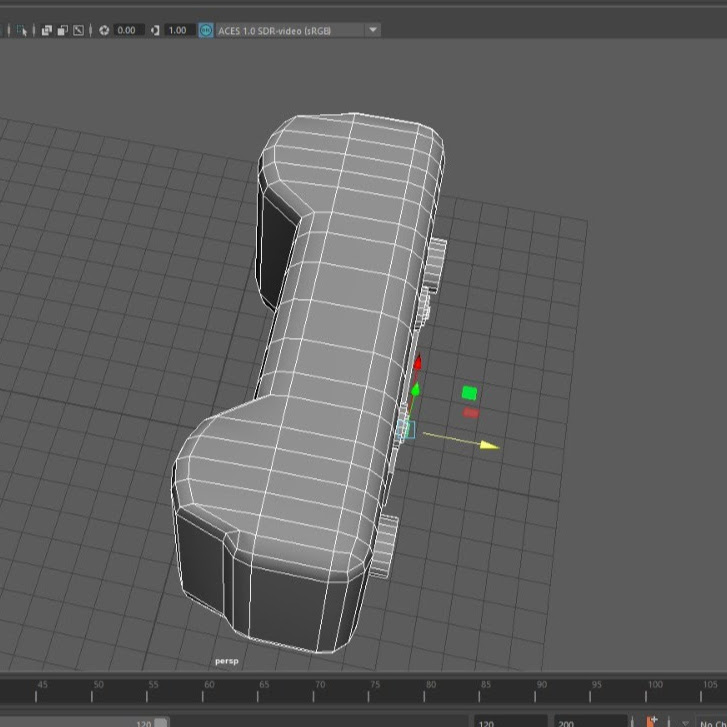Click the red plane handle square
Viewport: 727px width, 727px height.
tap(471, 412)
